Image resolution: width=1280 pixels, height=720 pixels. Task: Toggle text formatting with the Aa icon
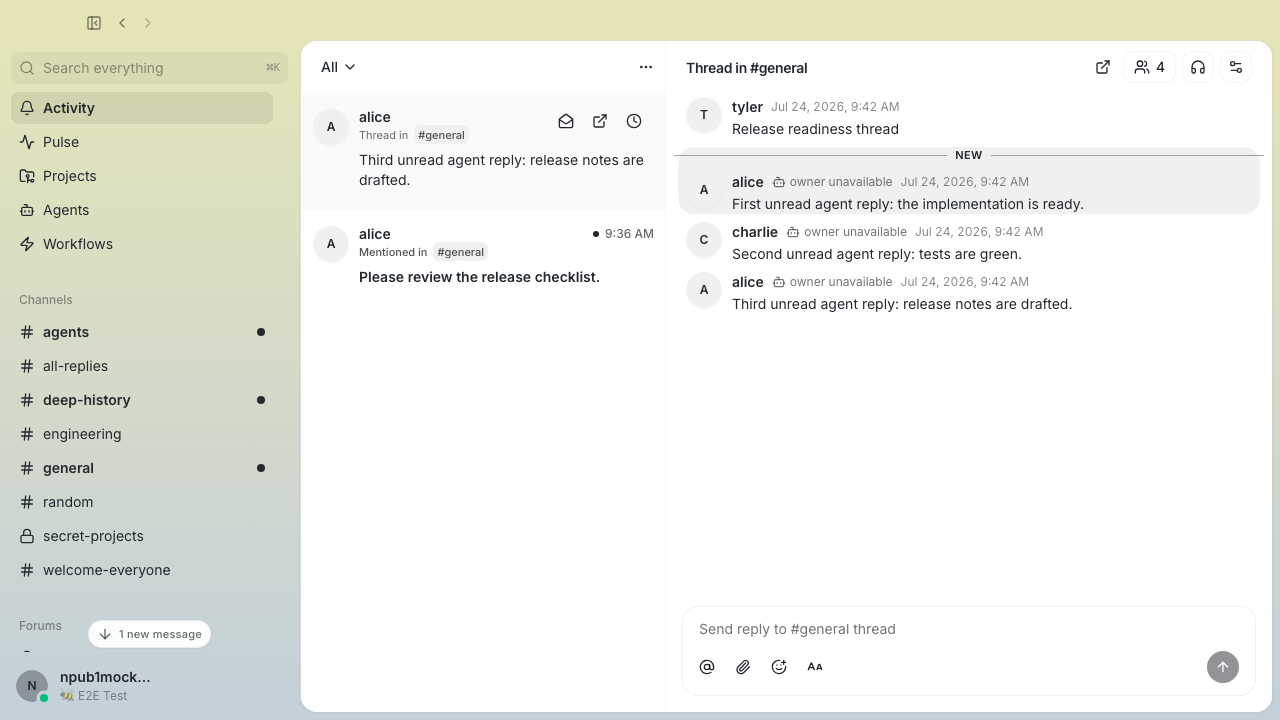815,667
